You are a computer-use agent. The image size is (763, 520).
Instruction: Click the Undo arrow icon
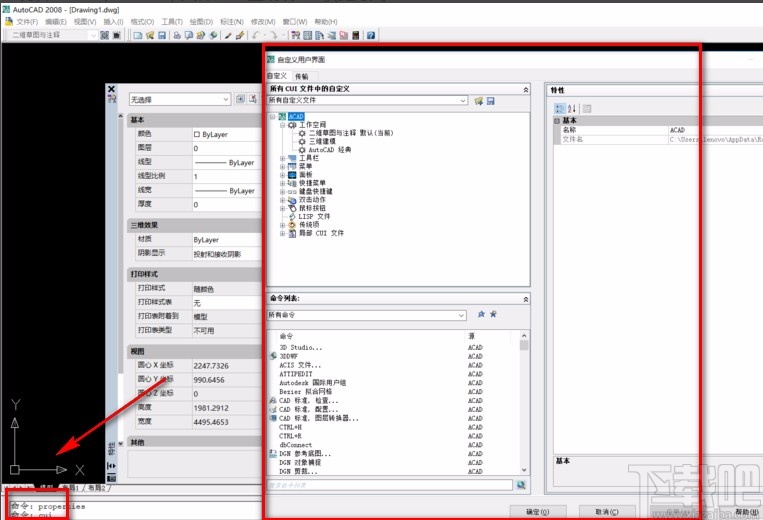(256, 35)
